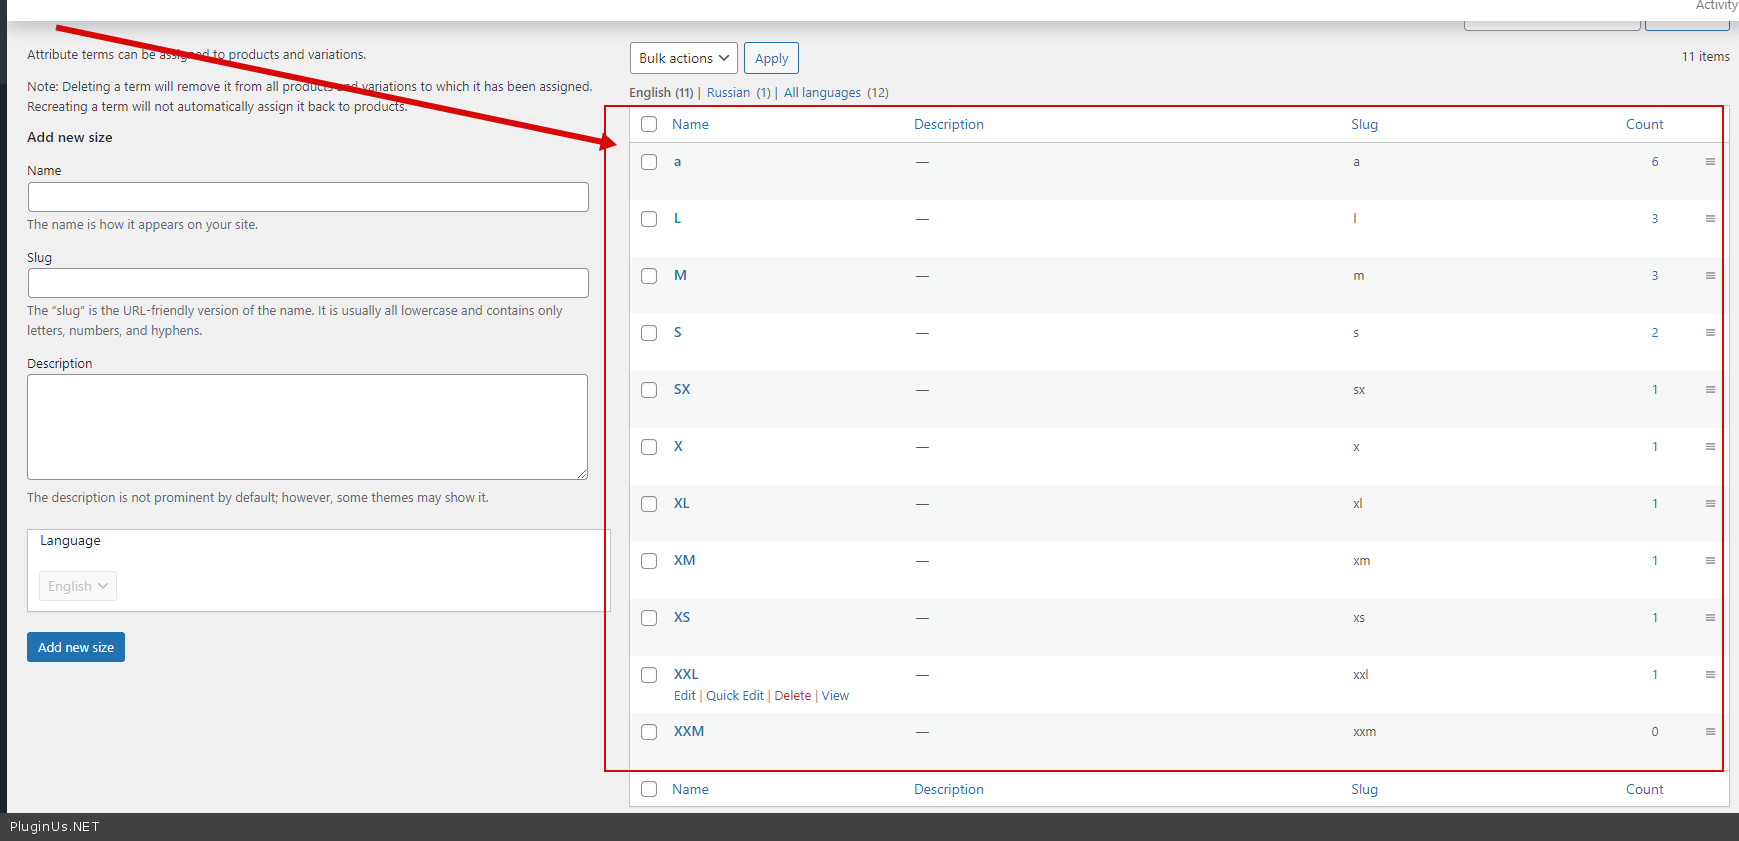Click the drag handle icon for row XL
This screenshot has width=1739, height=841.
tap(1710, 504)
